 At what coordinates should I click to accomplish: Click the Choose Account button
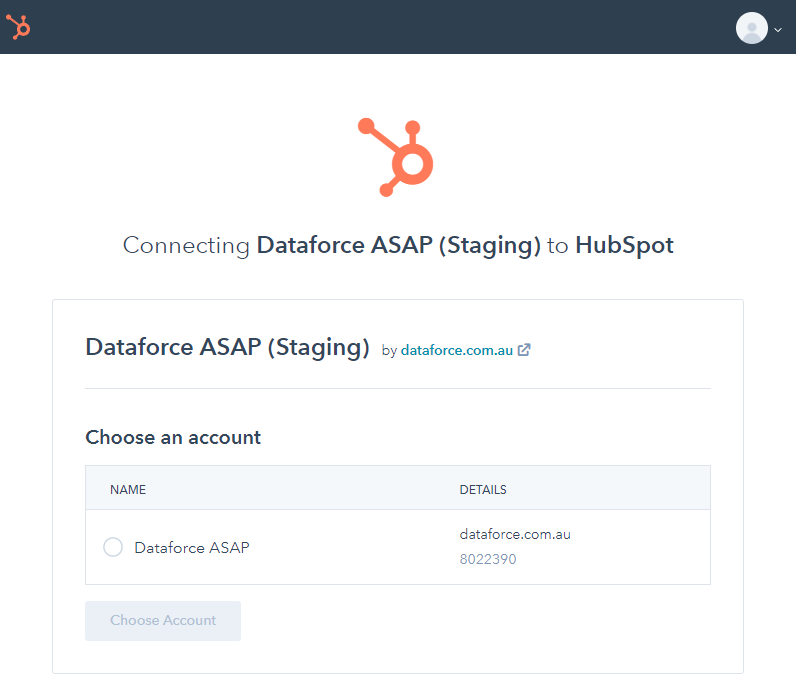point(163,620)
